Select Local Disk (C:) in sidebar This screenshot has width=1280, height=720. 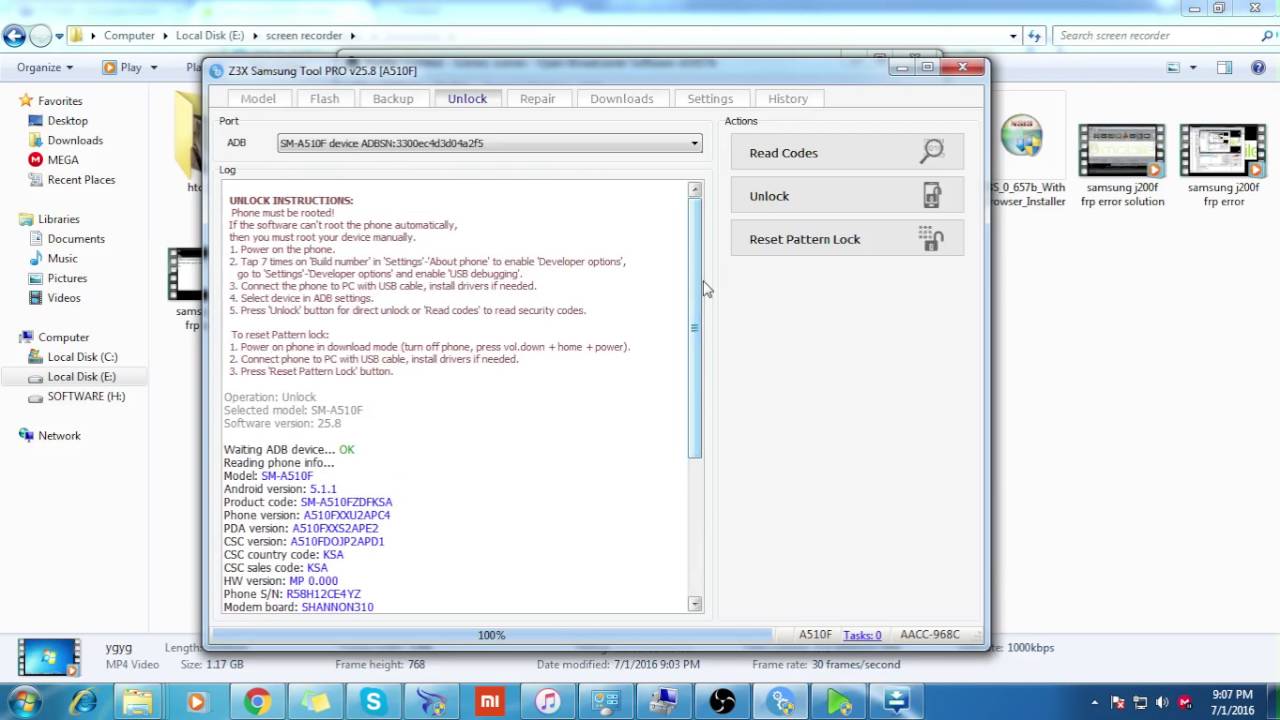pyautogui.click(x=82, y=357)
